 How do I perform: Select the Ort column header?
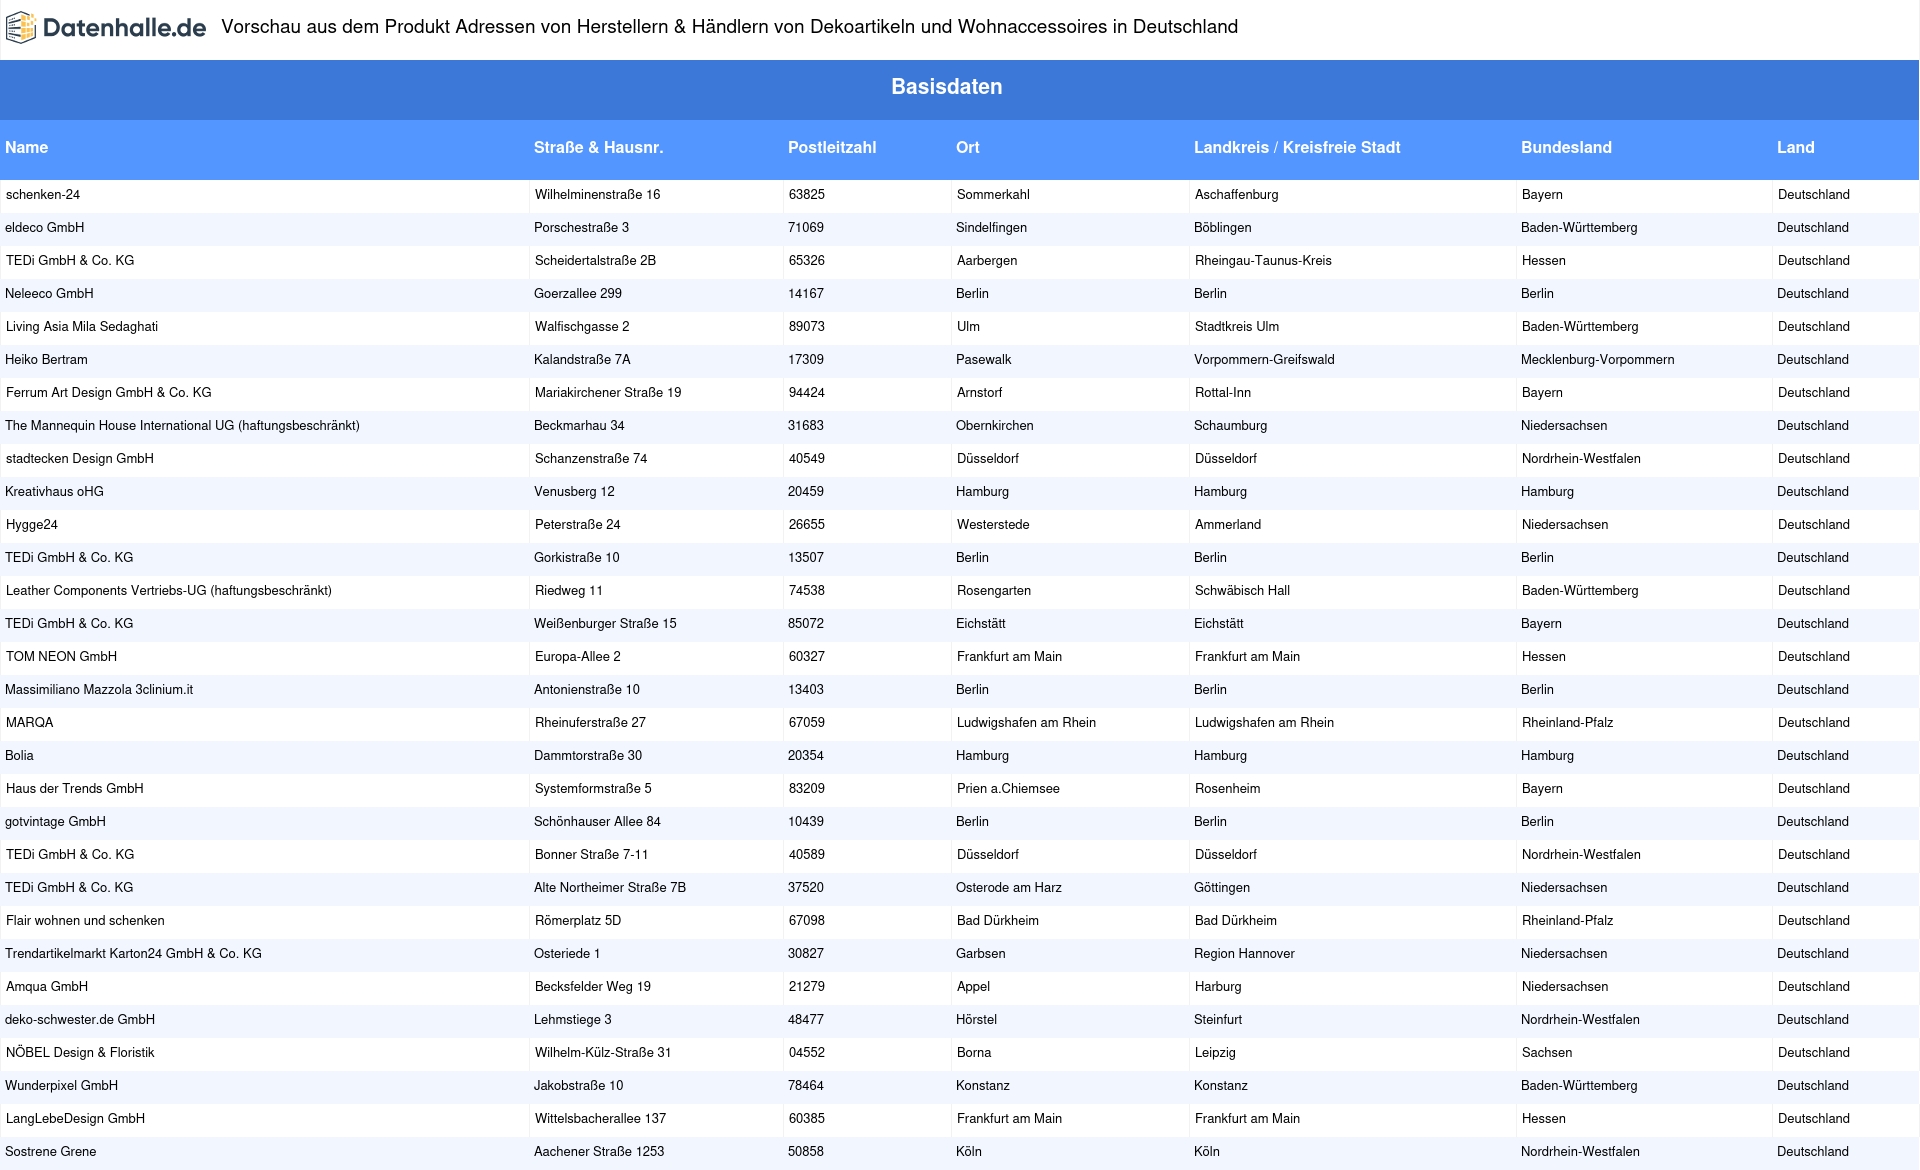pyautogui.click(x=967, y=148)
